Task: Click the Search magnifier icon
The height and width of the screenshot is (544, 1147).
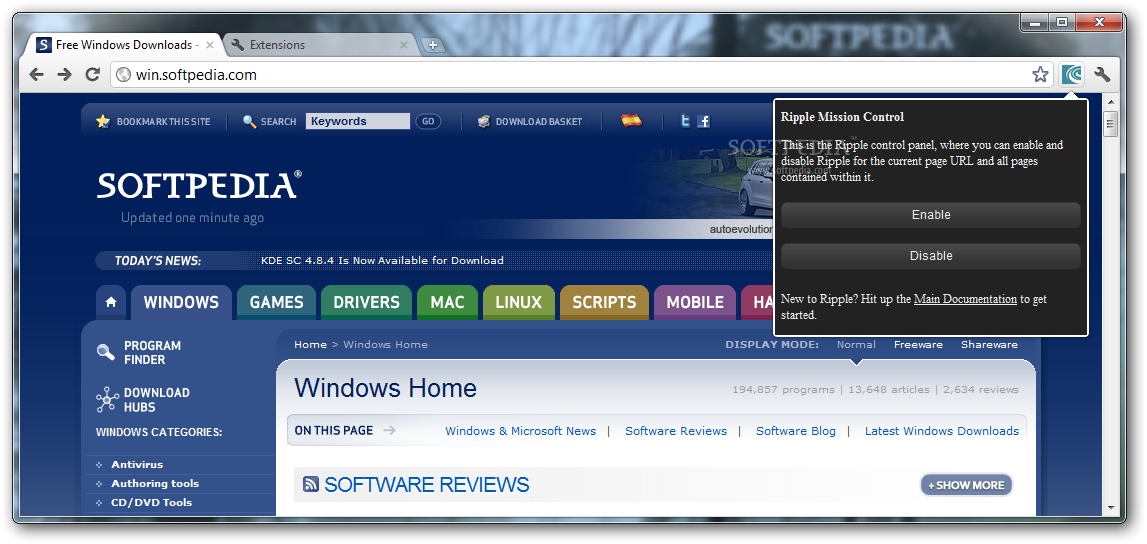Action: [249, 121]
